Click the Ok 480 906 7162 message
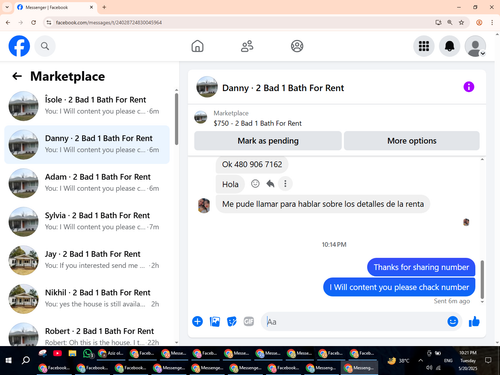 pos(252,164)
